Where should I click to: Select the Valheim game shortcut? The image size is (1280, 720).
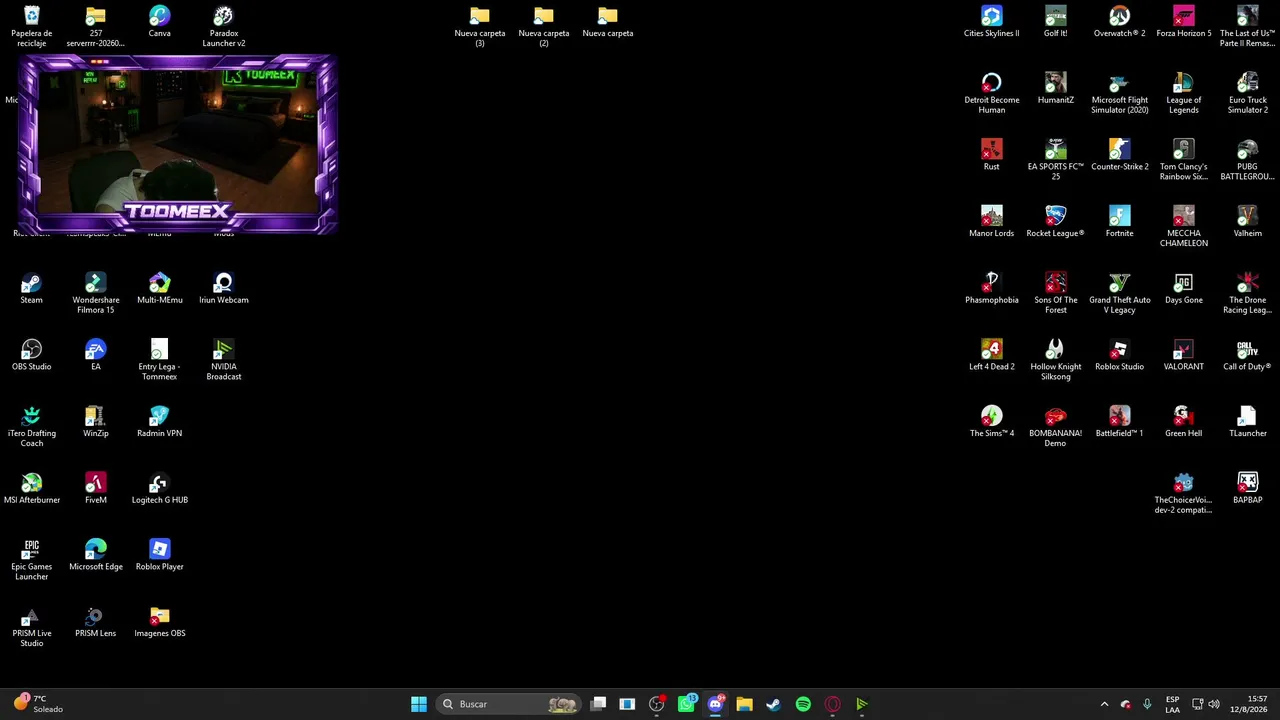[1248, 222]
